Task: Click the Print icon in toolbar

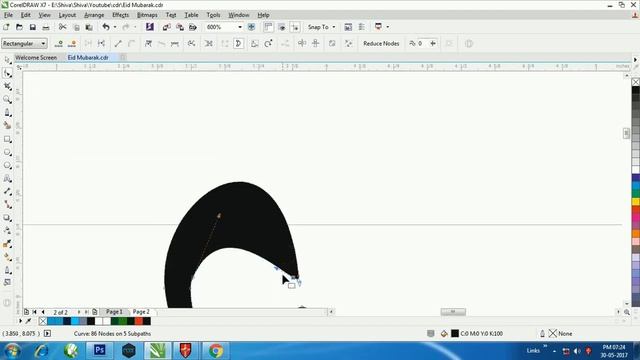Action: click(x=46, y=27)
